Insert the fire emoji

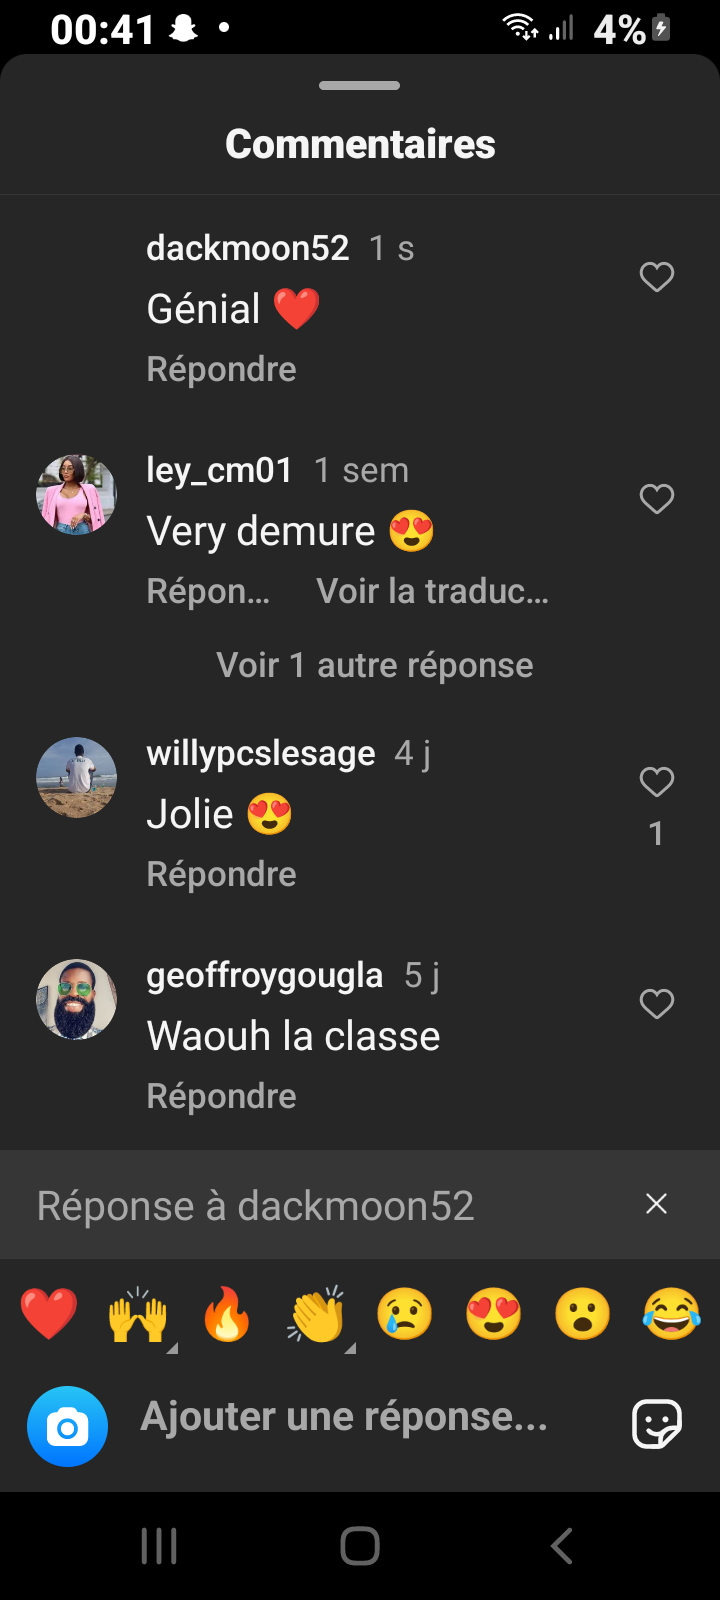pos(227,1314)
